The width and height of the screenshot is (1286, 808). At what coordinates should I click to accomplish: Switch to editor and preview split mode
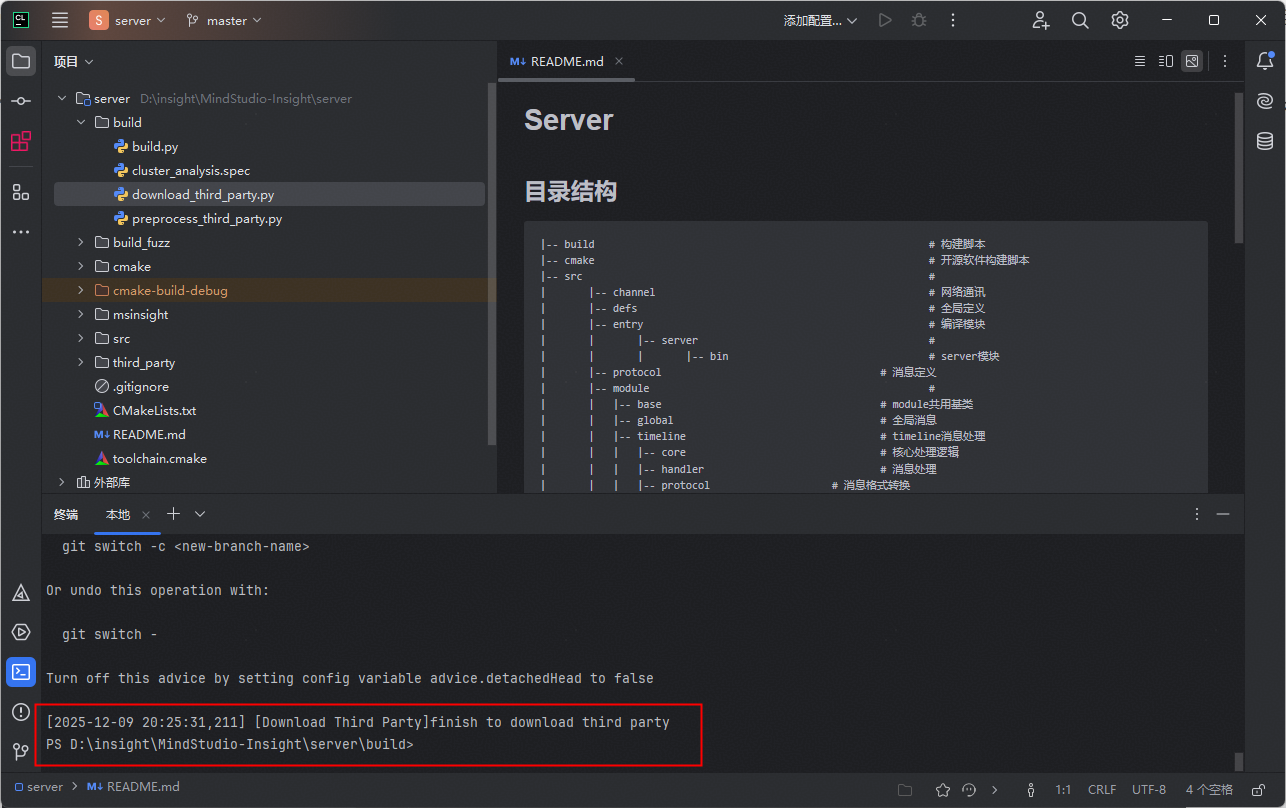pyautogui.click(x=1165, y=61)
